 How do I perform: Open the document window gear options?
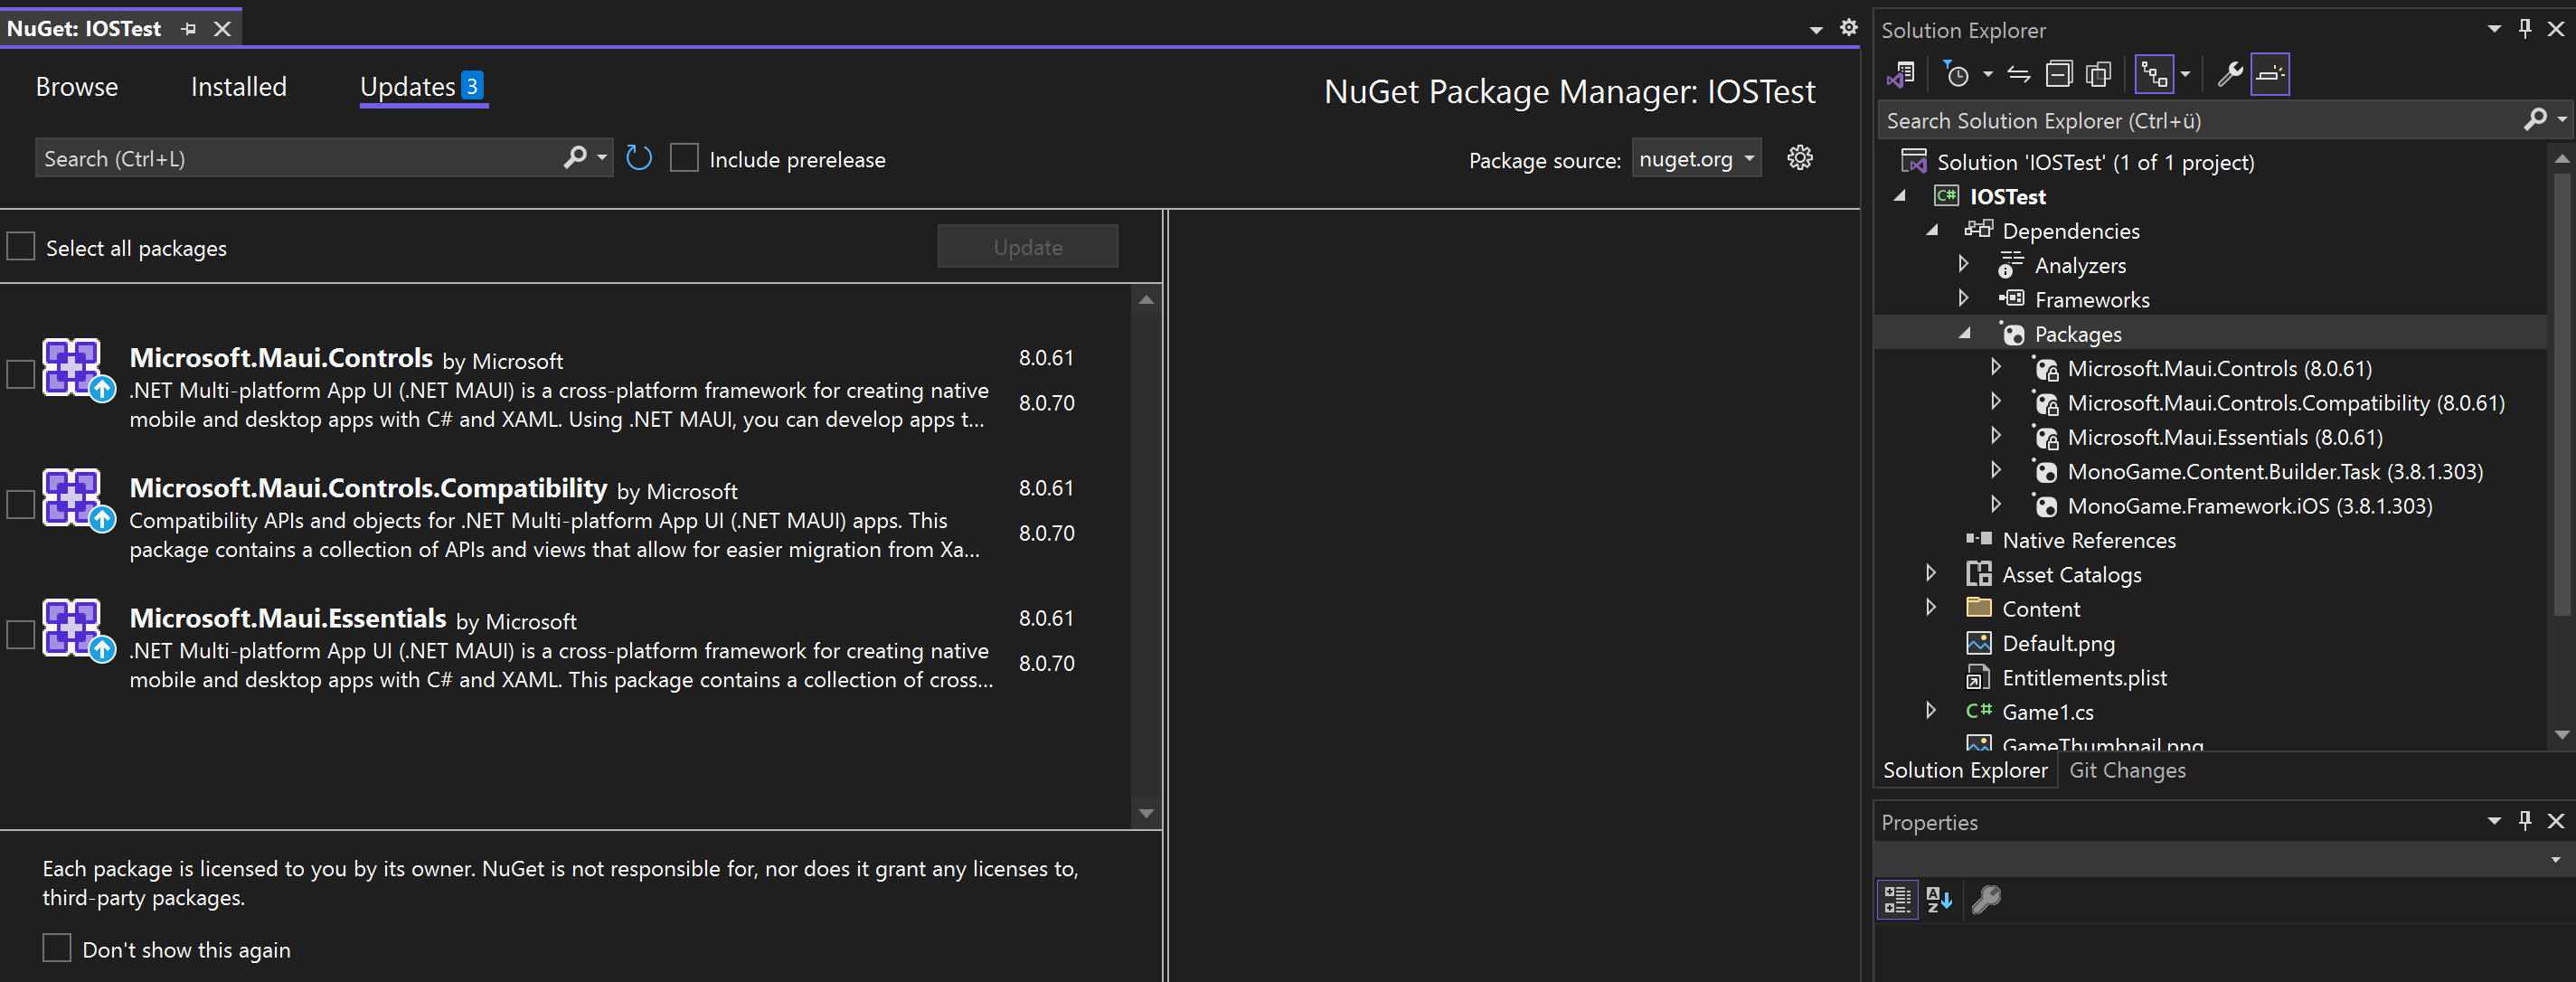coord(1849,28)
